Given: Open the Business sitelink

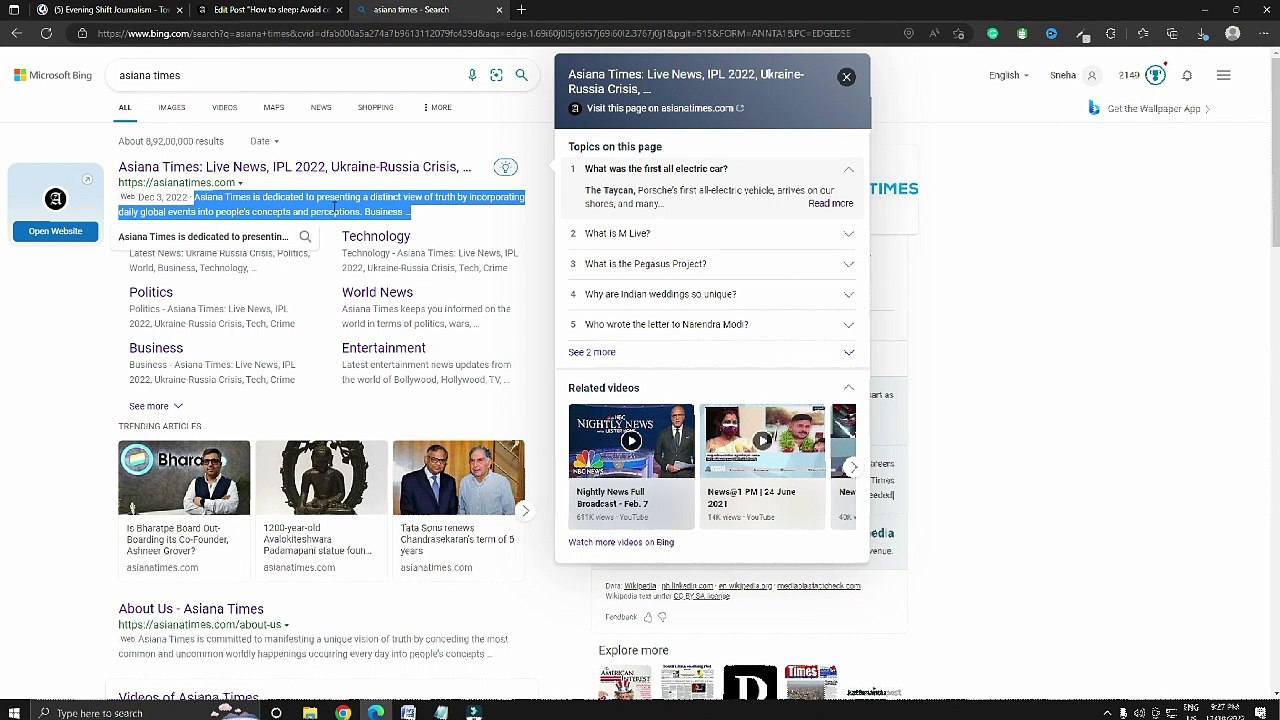Looking at the screenshot, I should coord(156,348).
